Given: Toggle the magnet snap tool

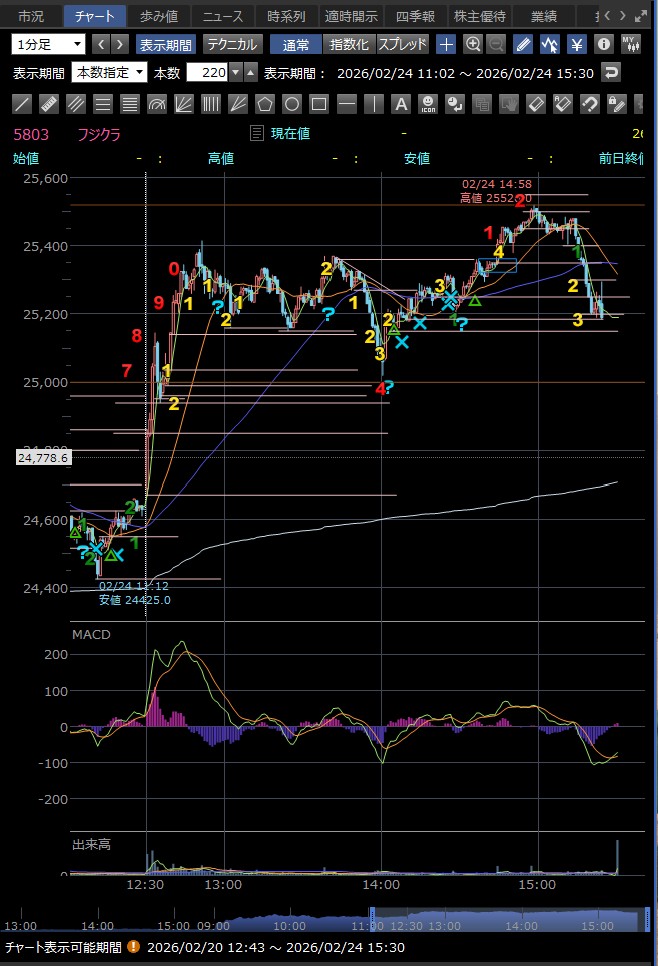Looking at the screenshot, I should tap(589, 103).
